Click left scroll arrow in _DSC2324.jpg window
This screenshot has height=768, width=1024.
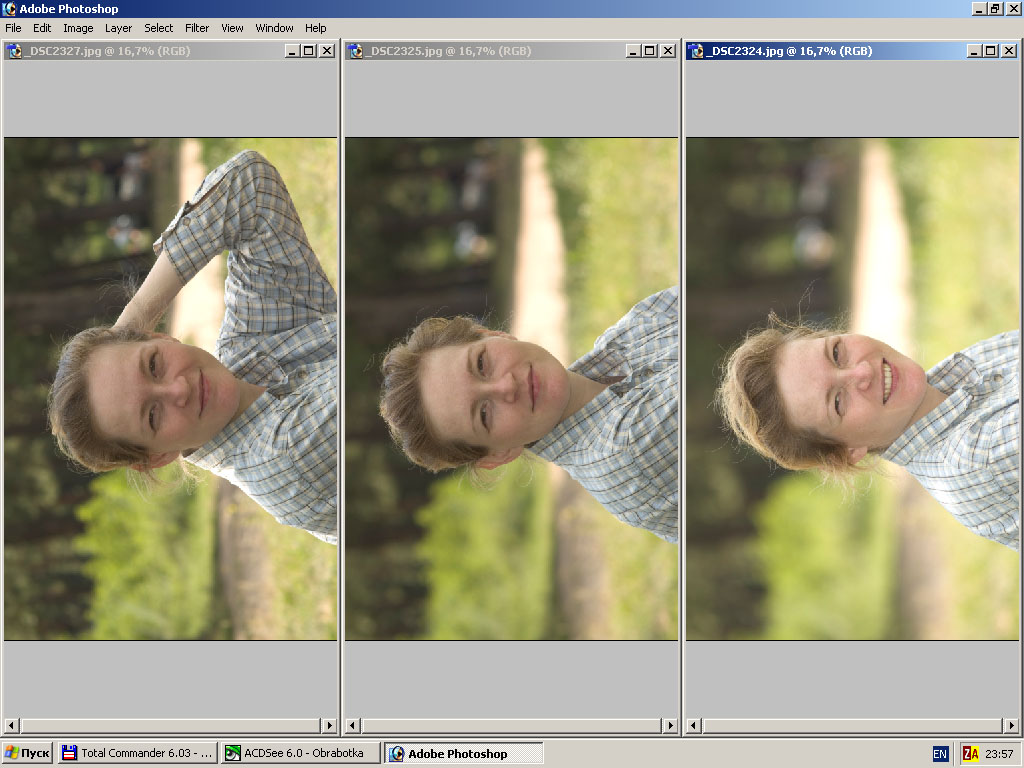tap(694, 725)
